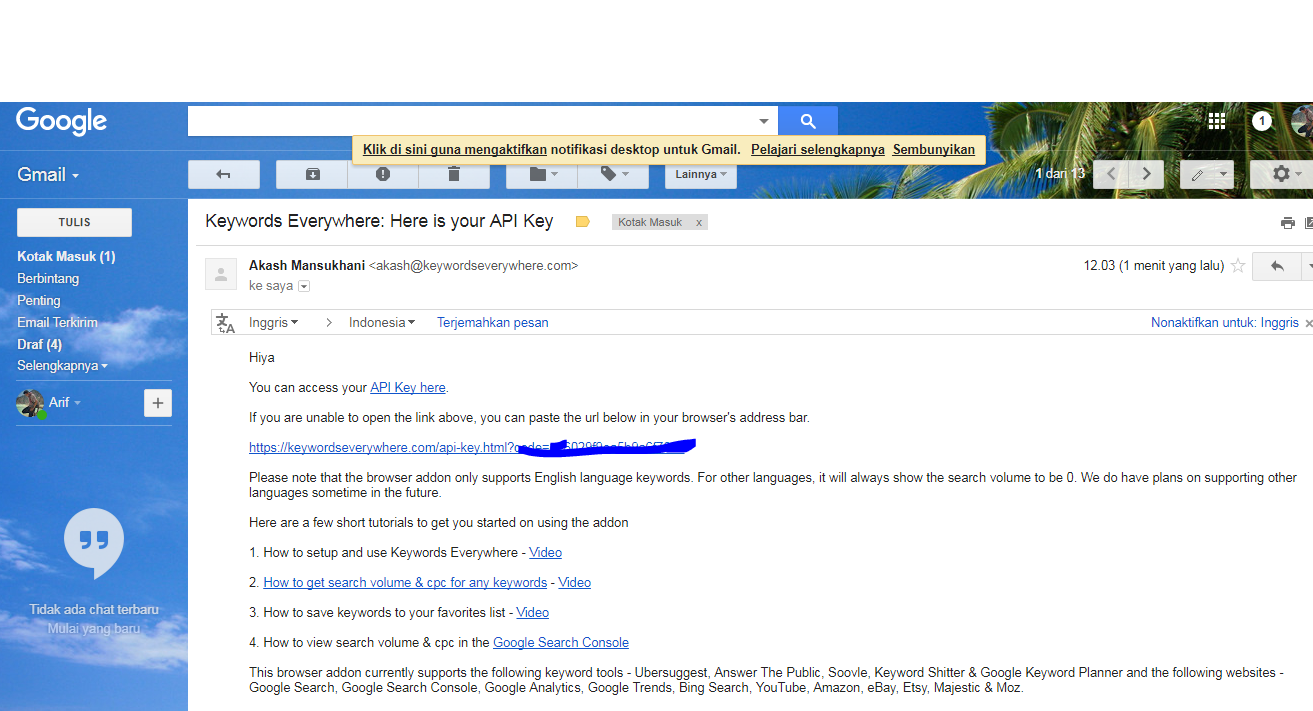
Task: Click 'Mulai yang baru' chat link
Action: 94,629
